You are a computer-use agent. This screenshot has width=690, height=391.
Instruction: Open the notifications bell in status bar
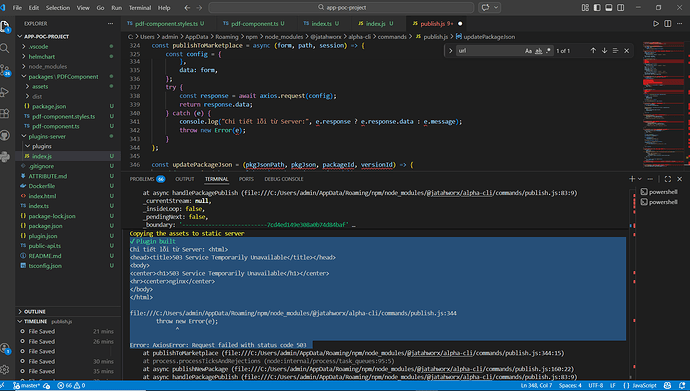coord(682,385)
